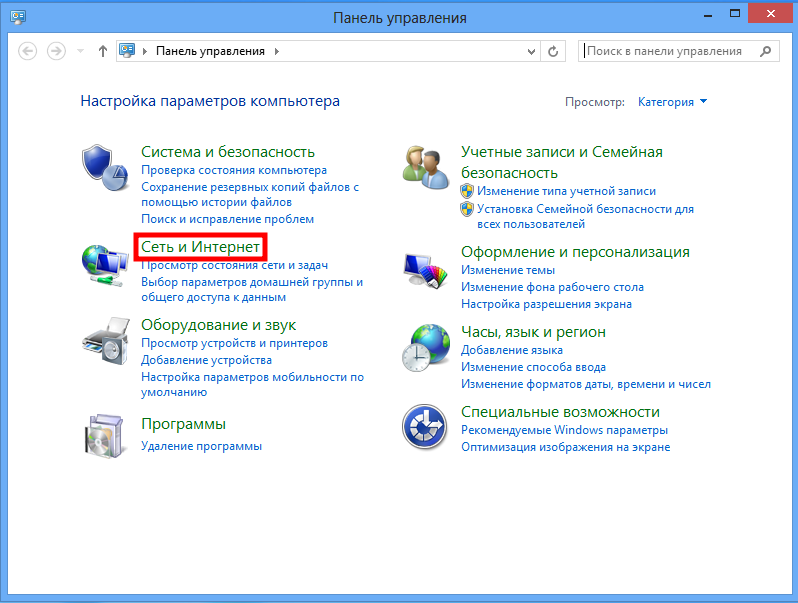The width and height of the screenshot is (798, 603).
Task: Open Оборудование и звук category
Action: (x=218, y=325)
